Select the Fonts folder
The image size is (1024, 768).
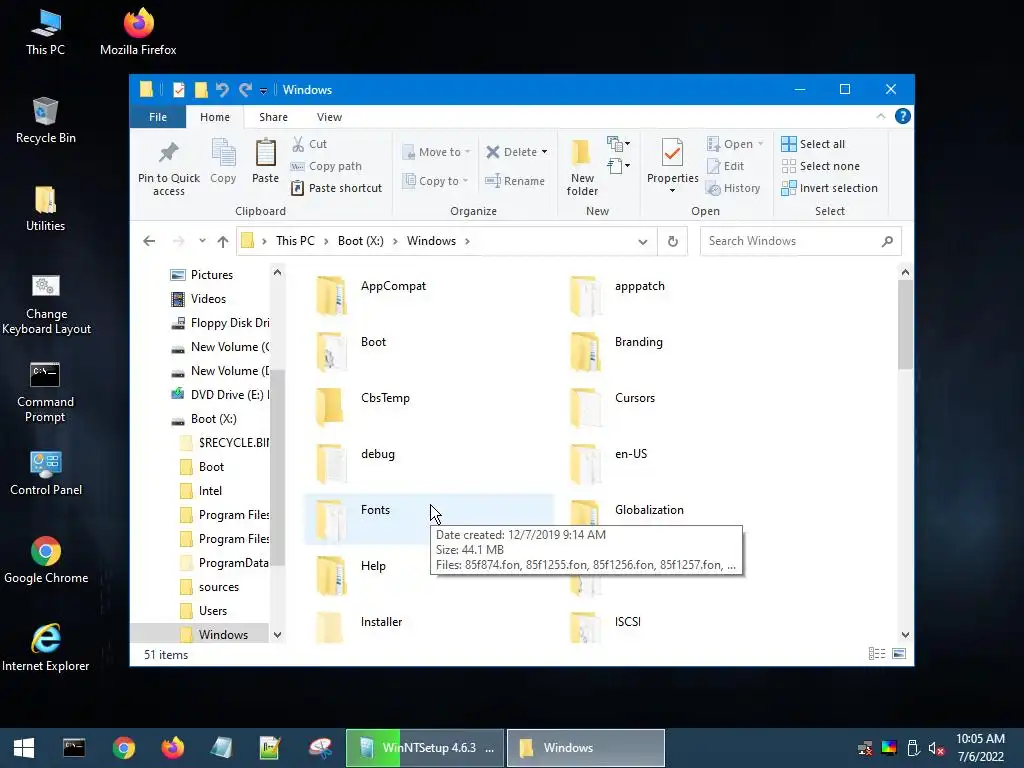coord(428,519)
